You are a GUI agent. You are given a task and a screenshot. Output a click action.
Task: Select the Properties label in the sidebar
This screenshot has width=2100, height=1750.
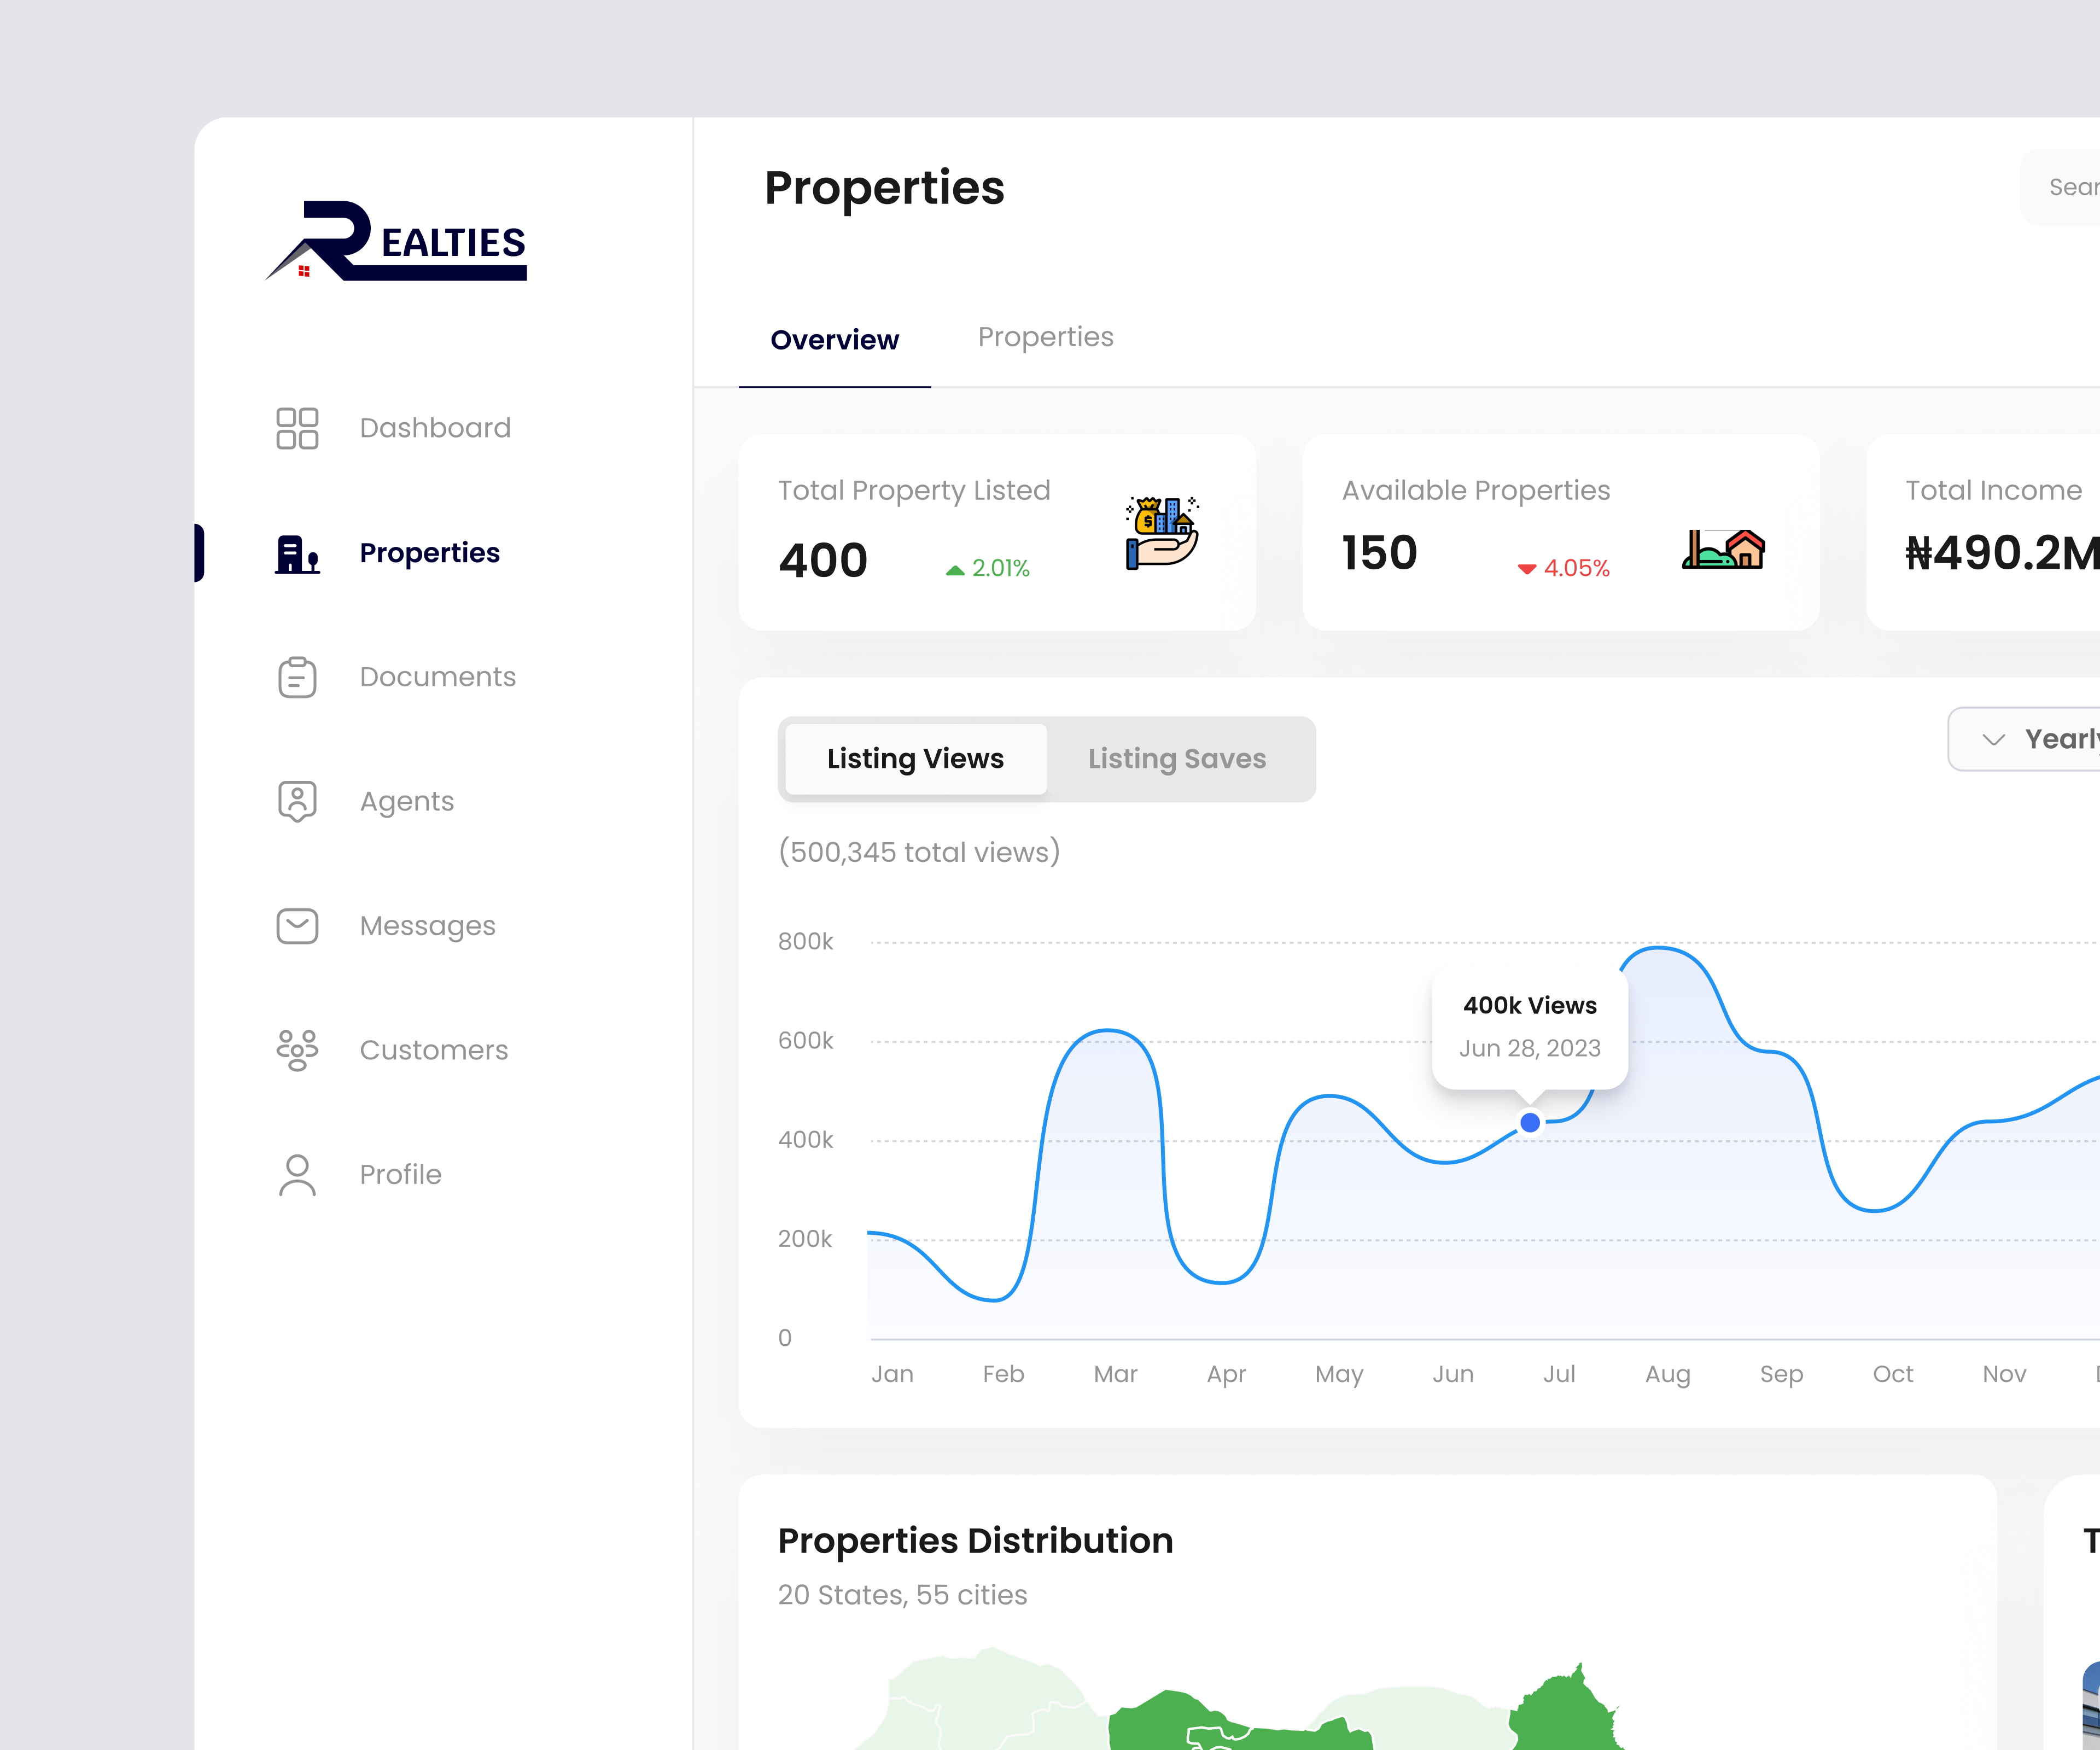pos(430,553)
